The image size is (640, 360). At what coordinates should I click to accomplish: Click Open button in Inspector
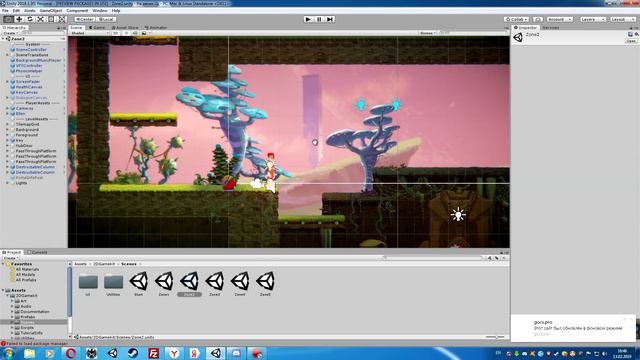[631, 41]
